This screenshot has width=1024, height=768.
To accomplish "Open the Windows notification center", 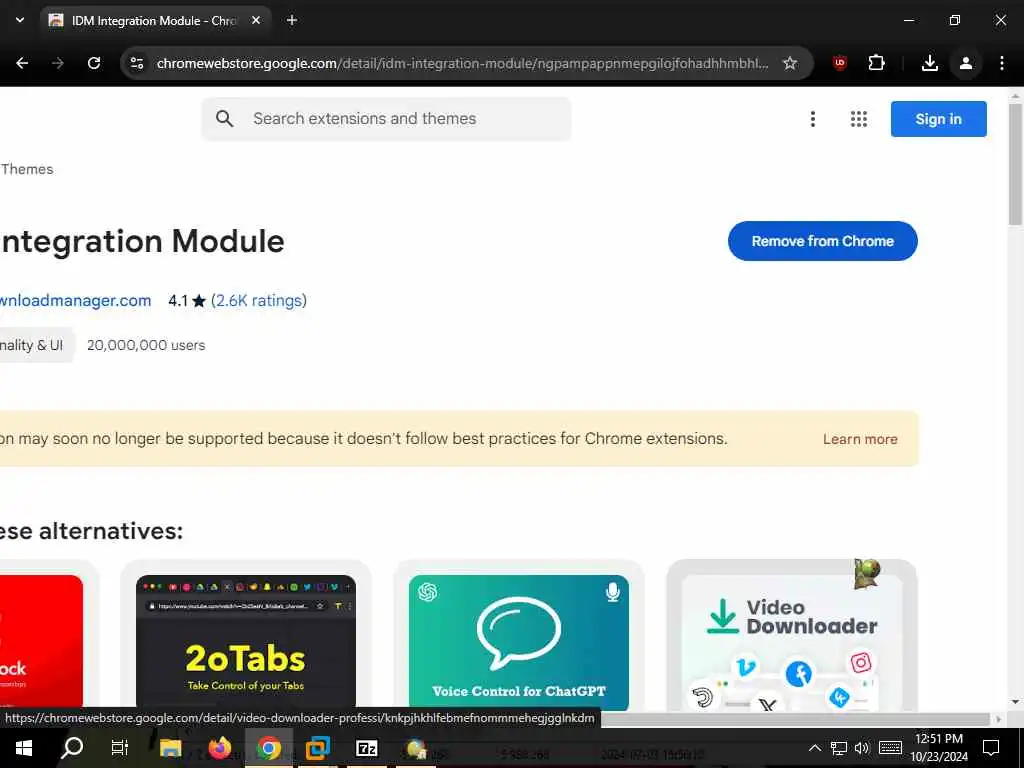I will point(991,748).
